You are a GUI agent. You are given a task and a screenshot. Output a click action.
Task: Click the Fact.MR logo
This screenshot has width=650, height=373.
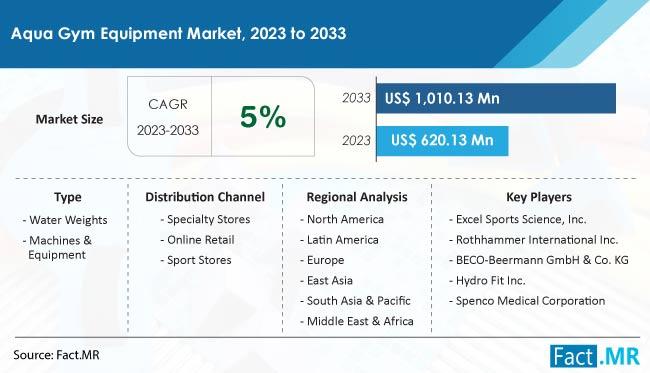[x=595, y=356]
